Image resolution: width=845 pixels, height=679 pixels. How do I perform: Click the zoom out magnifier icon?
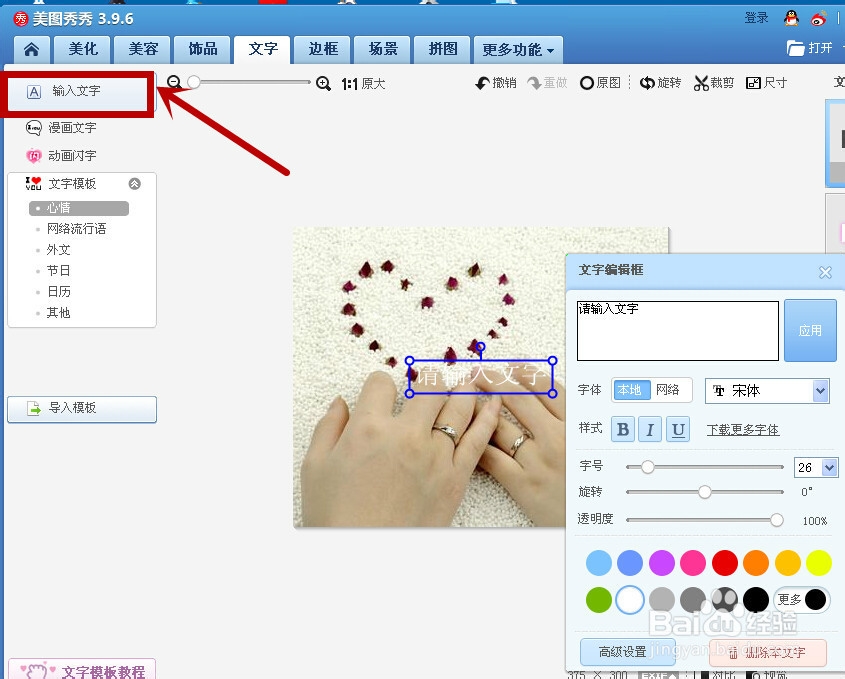point(174,82)
